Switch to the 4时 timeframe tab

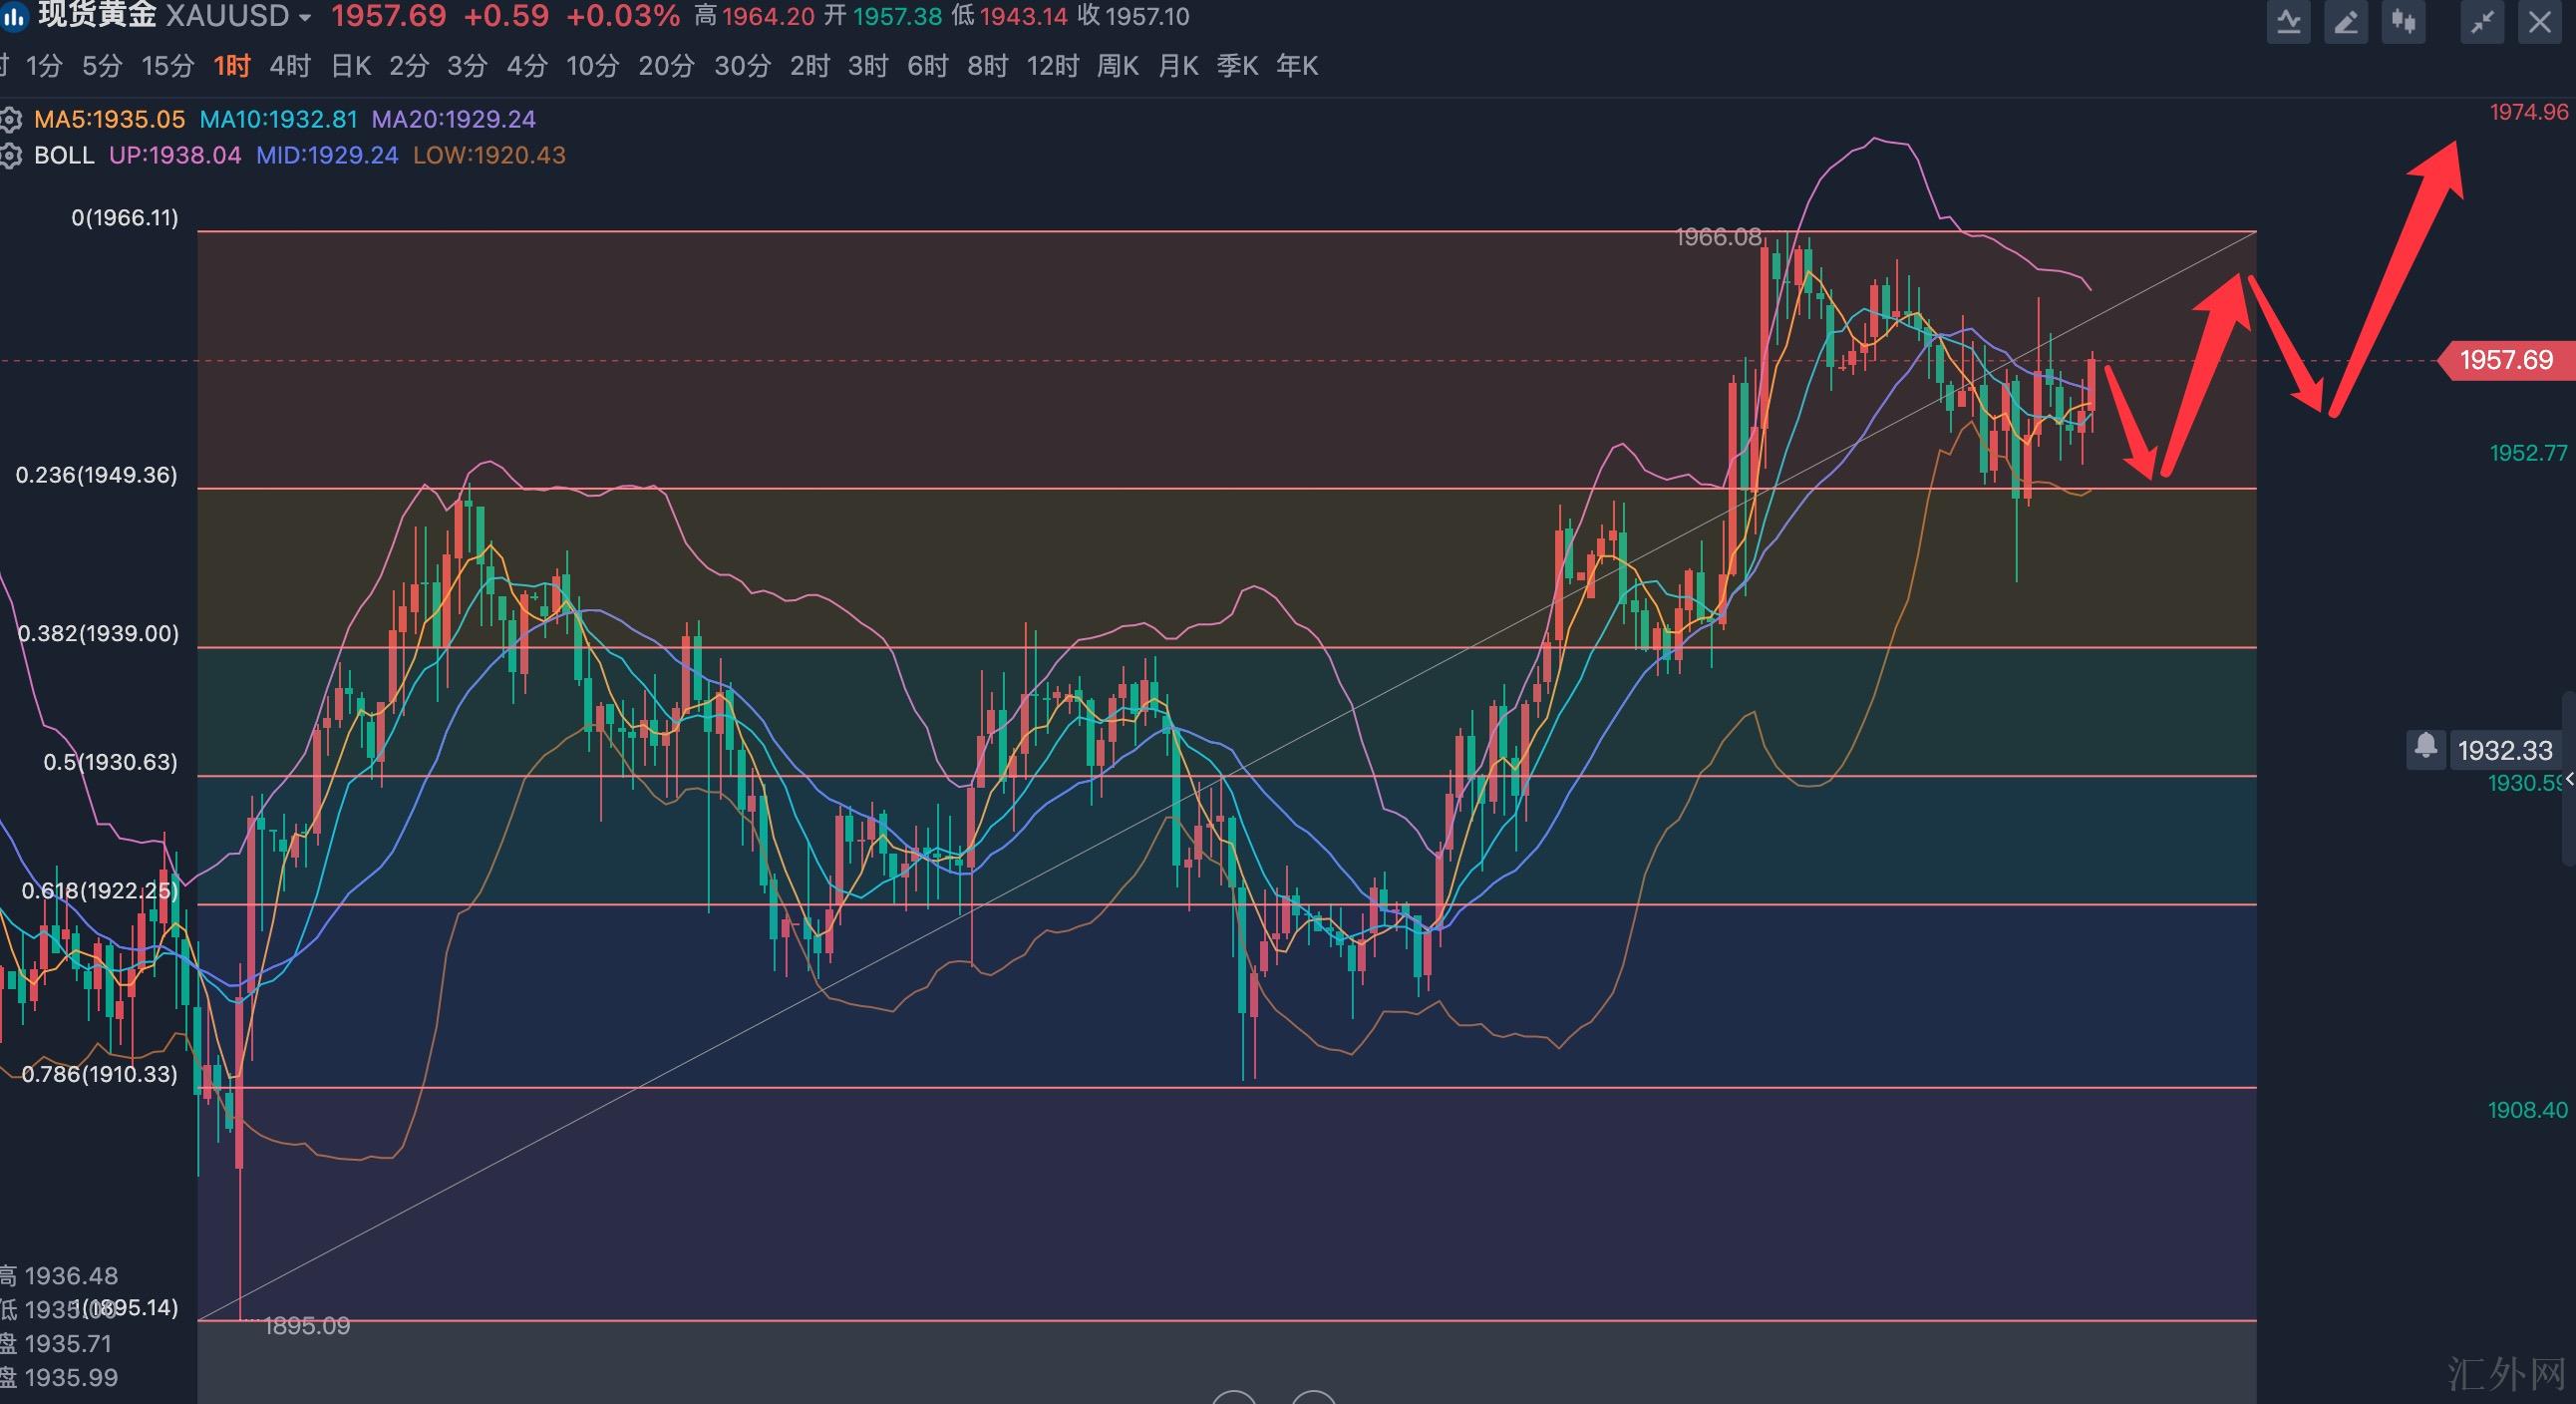tap(290, 66)
